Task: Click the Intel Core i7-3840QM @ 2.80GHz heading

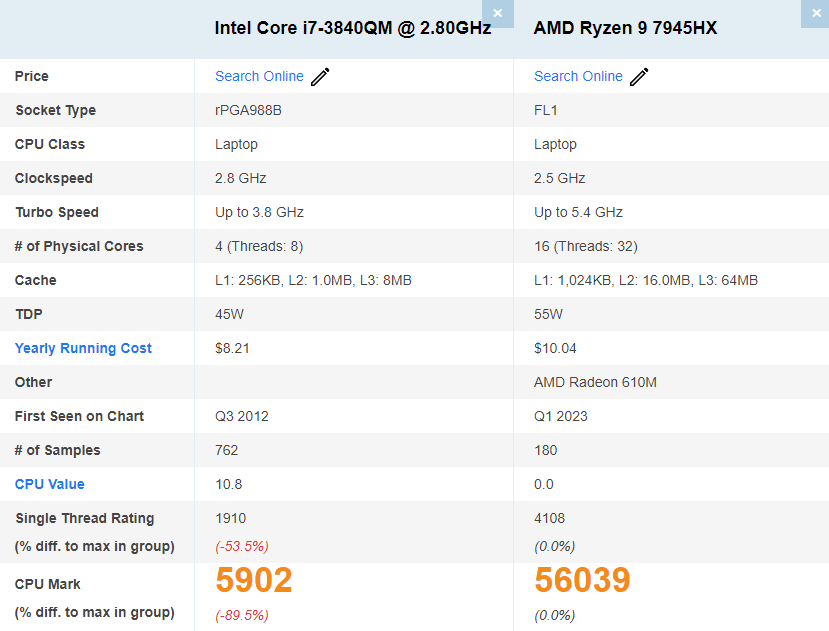Action: pos(353,28)
